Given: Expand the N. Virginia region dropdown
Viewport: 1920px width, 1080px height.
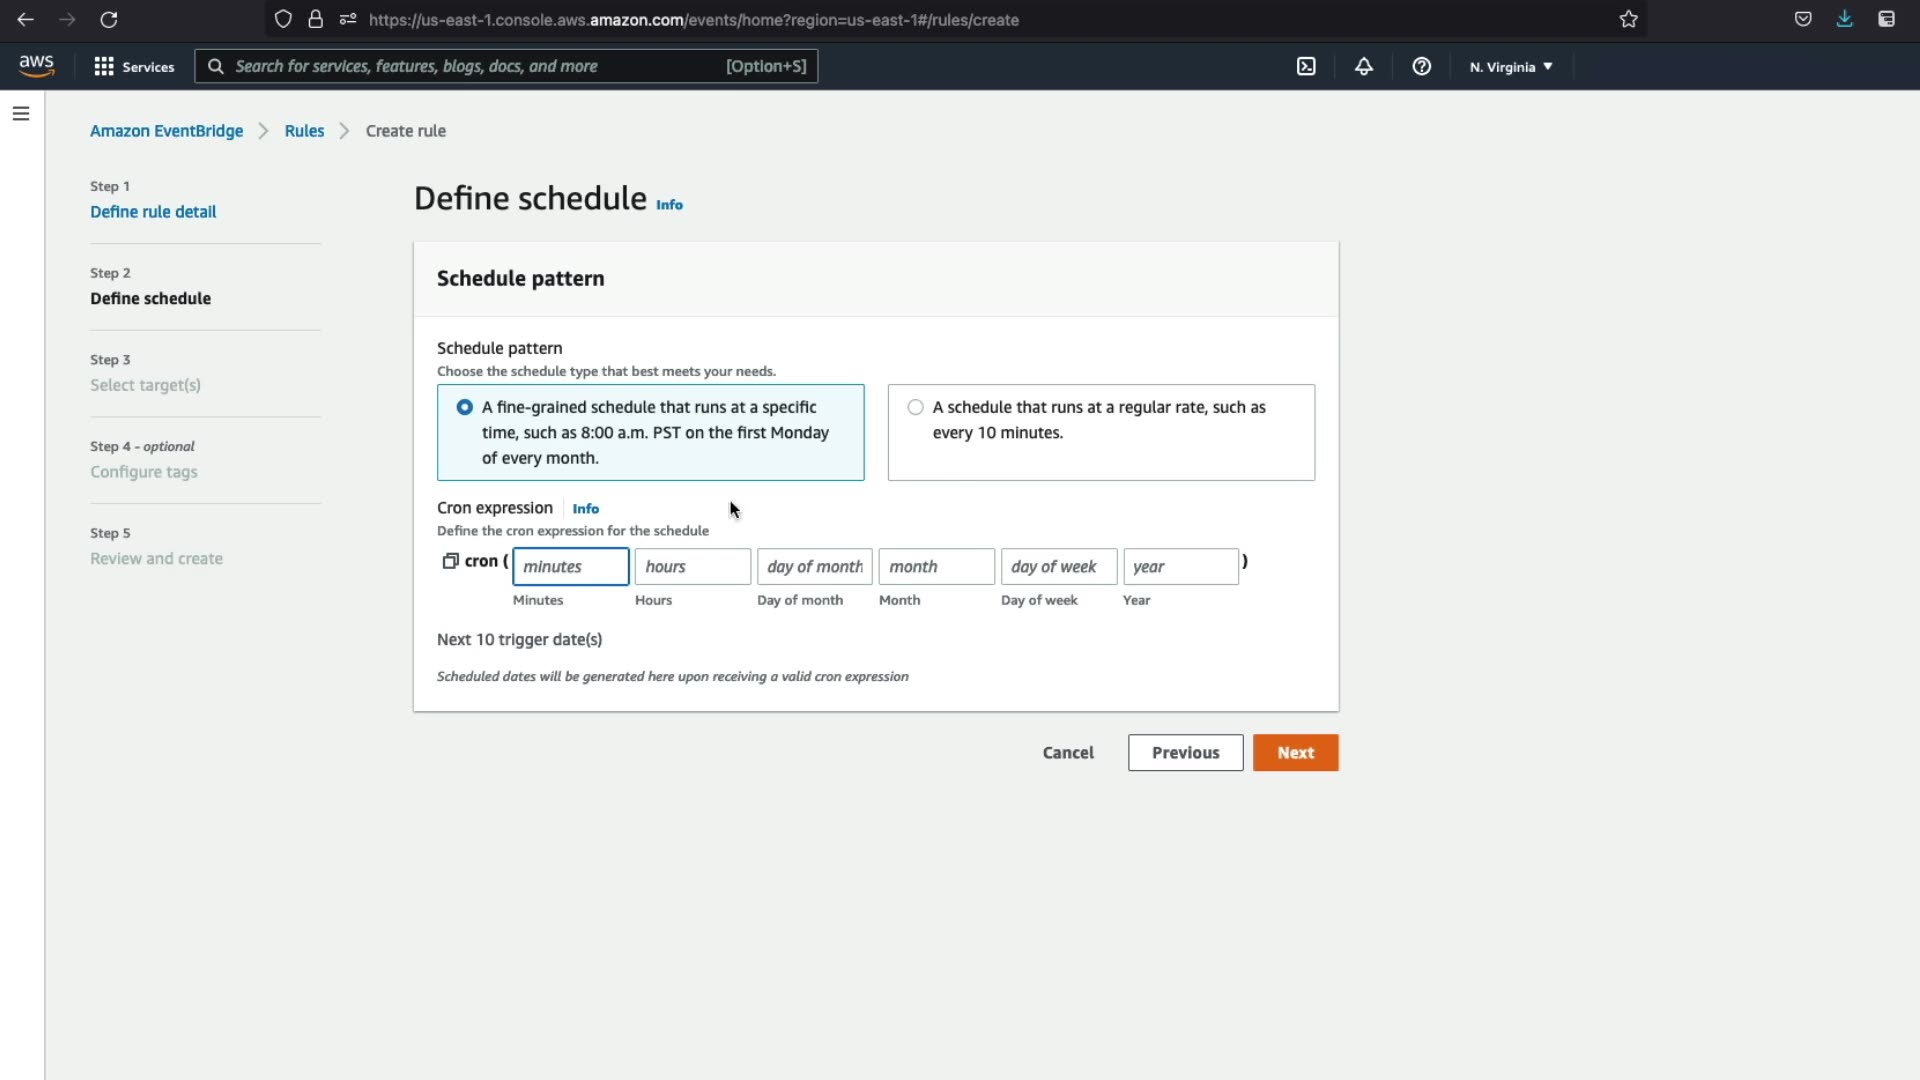Looking at the screenshot, I should point(1511,67).
